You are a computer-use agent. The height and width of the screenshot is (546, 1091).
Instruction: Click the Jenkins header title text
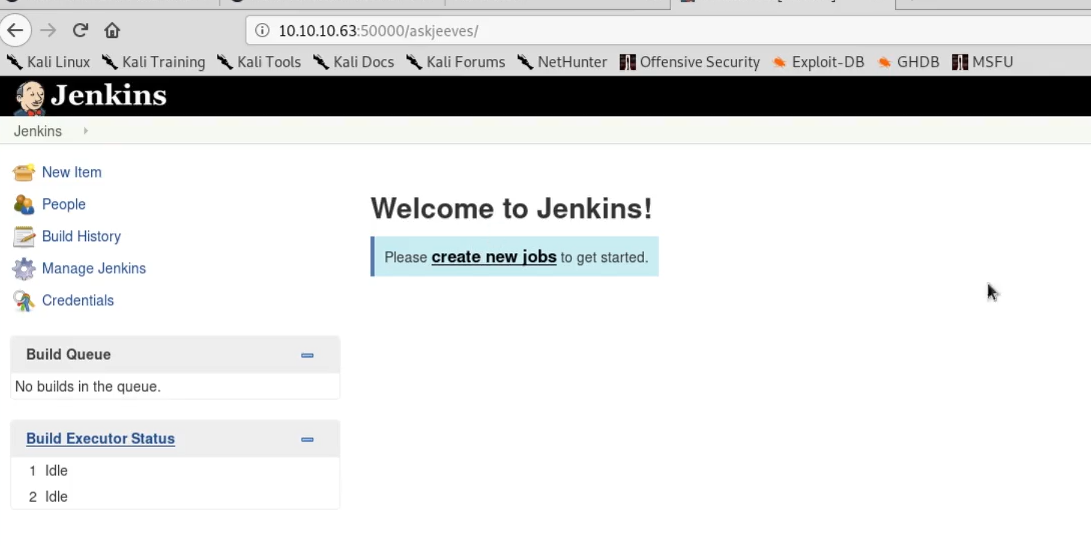(109, 95)
